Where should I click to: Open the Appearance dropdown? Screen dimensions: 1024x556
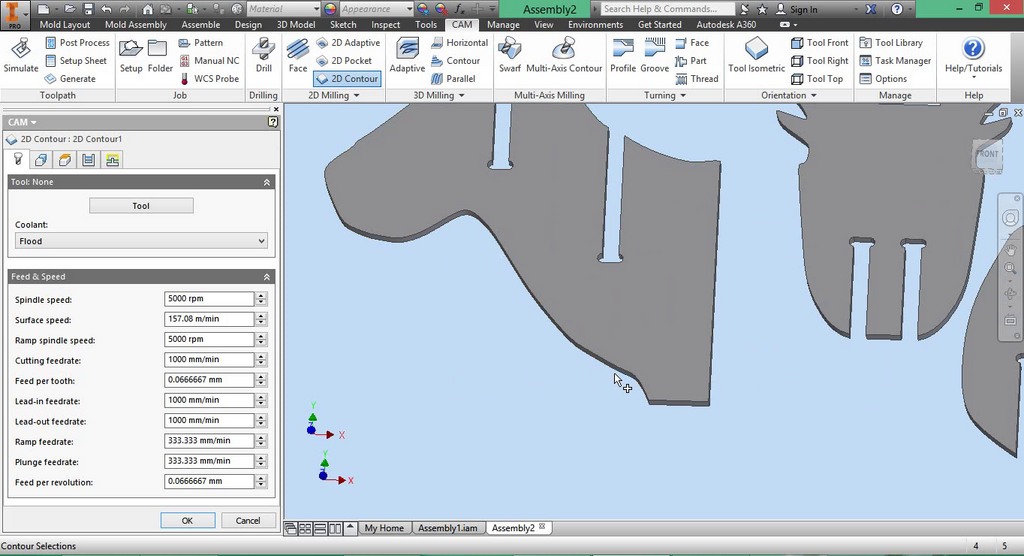coord(377,9)
